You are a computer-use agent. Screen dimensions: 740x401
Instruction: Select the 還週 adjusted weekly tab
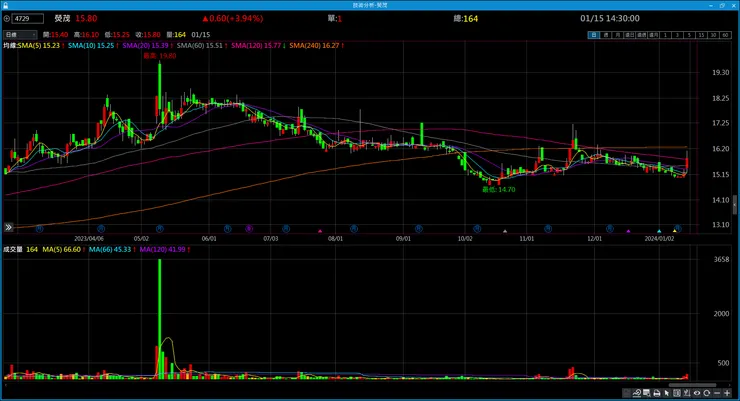[x=642, y=35]
